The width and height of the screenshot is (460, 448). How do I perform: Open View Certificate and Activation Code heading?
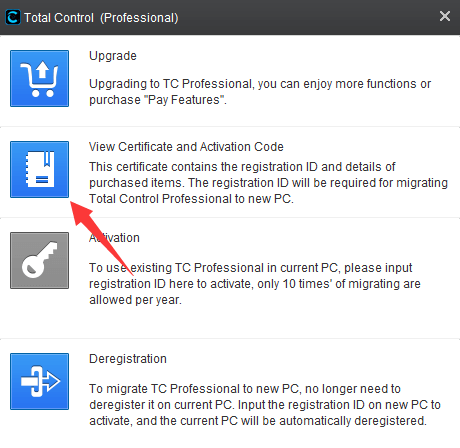[186, 147]
